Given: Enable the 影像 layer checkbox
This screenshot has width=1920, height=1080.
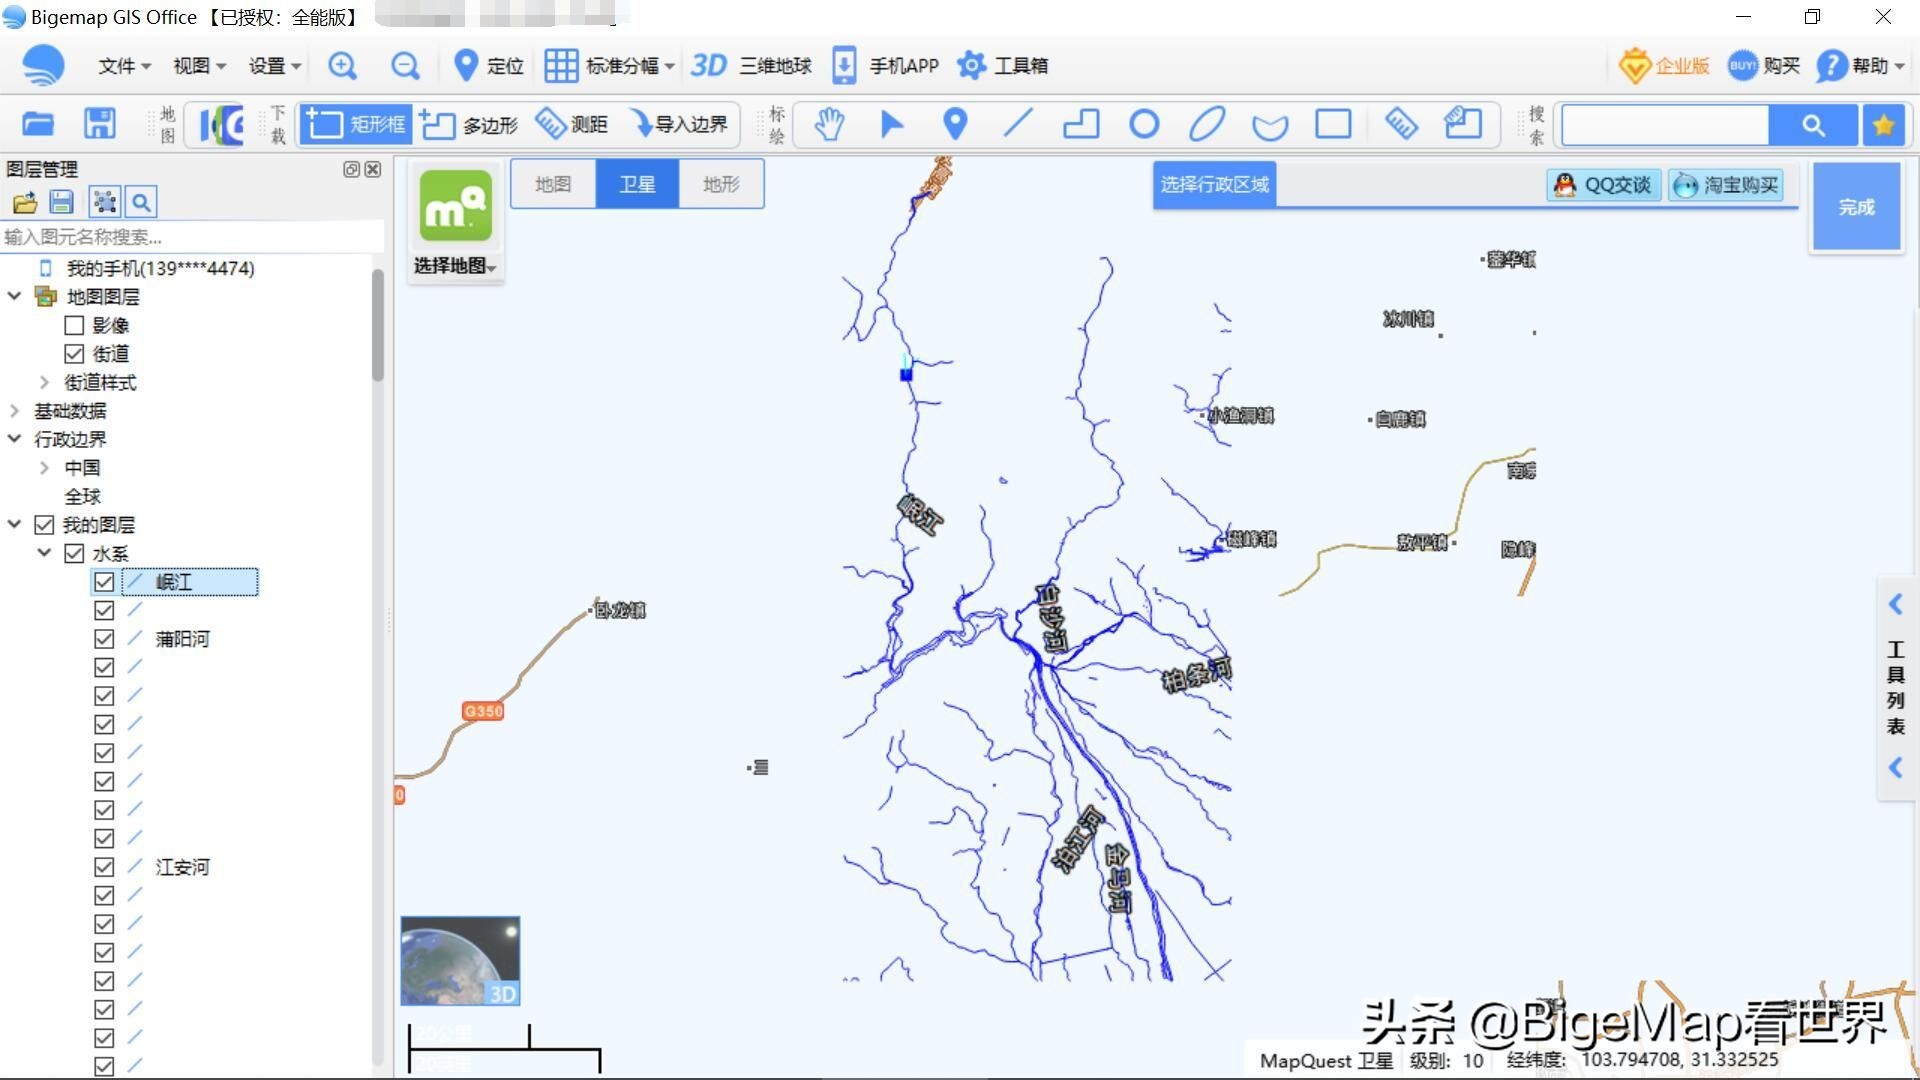Looking at the screenshot, I should (74, 325).
